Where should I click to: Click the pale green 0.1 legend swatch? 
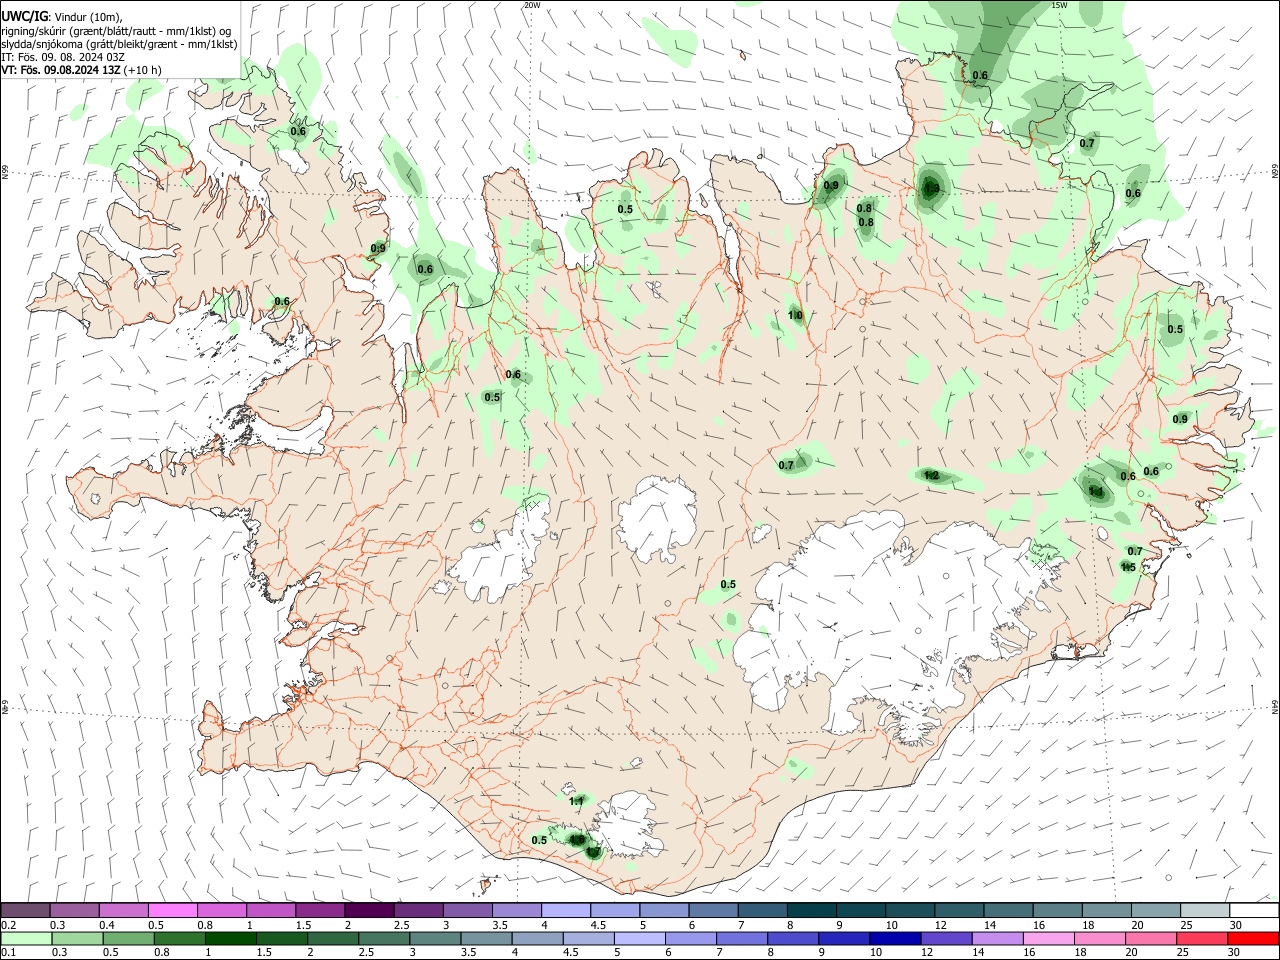coord(25,938)
